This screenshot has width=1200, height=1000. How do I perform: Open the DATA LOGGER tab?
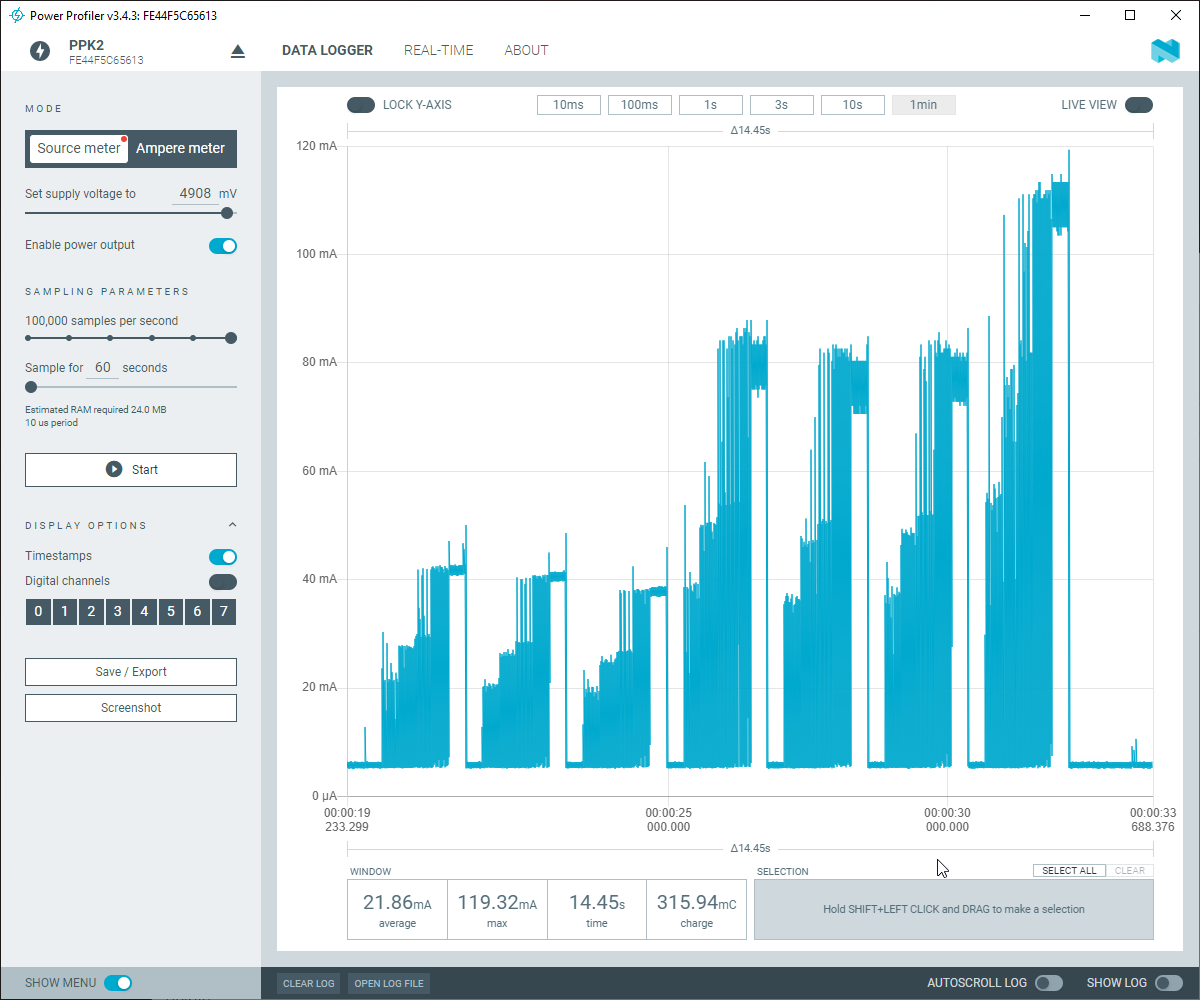tap(327, 50)
